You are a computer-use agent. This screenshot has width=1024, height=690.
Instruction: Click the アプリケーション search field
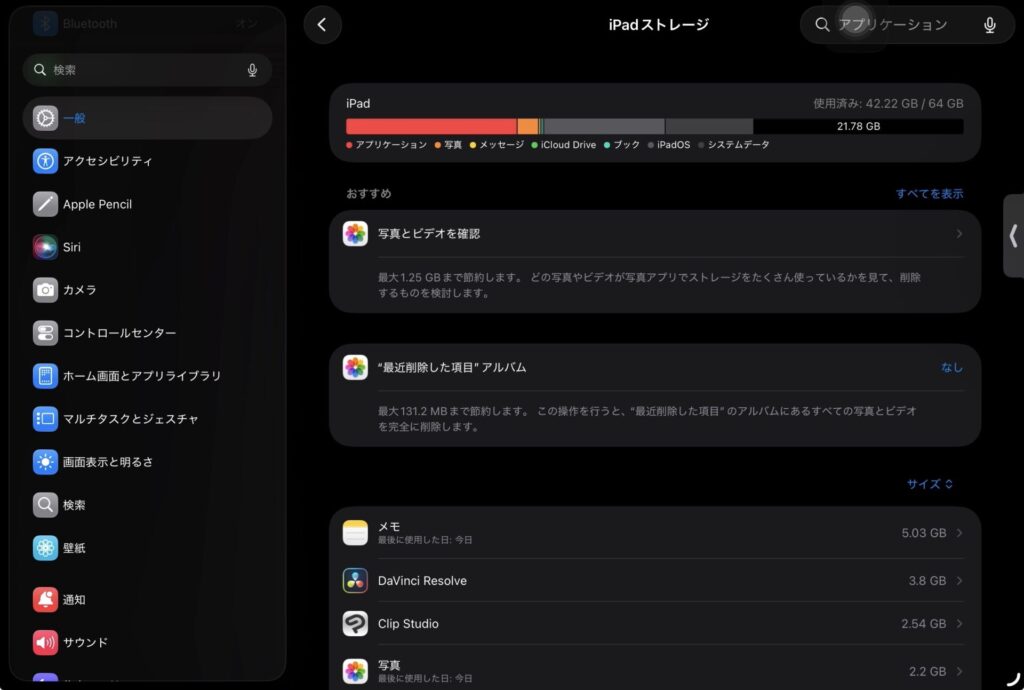pos(895,25)
